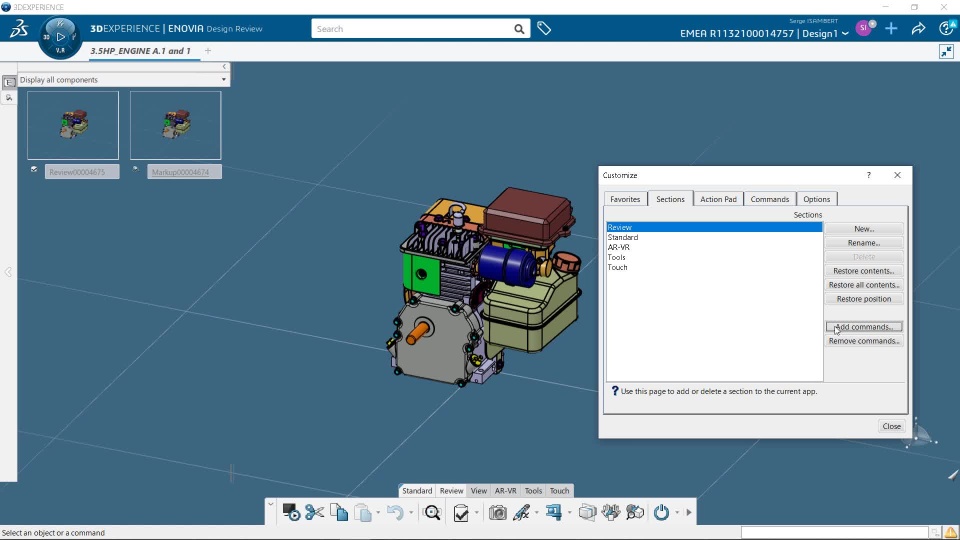Select the 3.5HP_ENGINE A.1 and 1 tab
Screen dimensions: 960x540
tap(140, 51)
